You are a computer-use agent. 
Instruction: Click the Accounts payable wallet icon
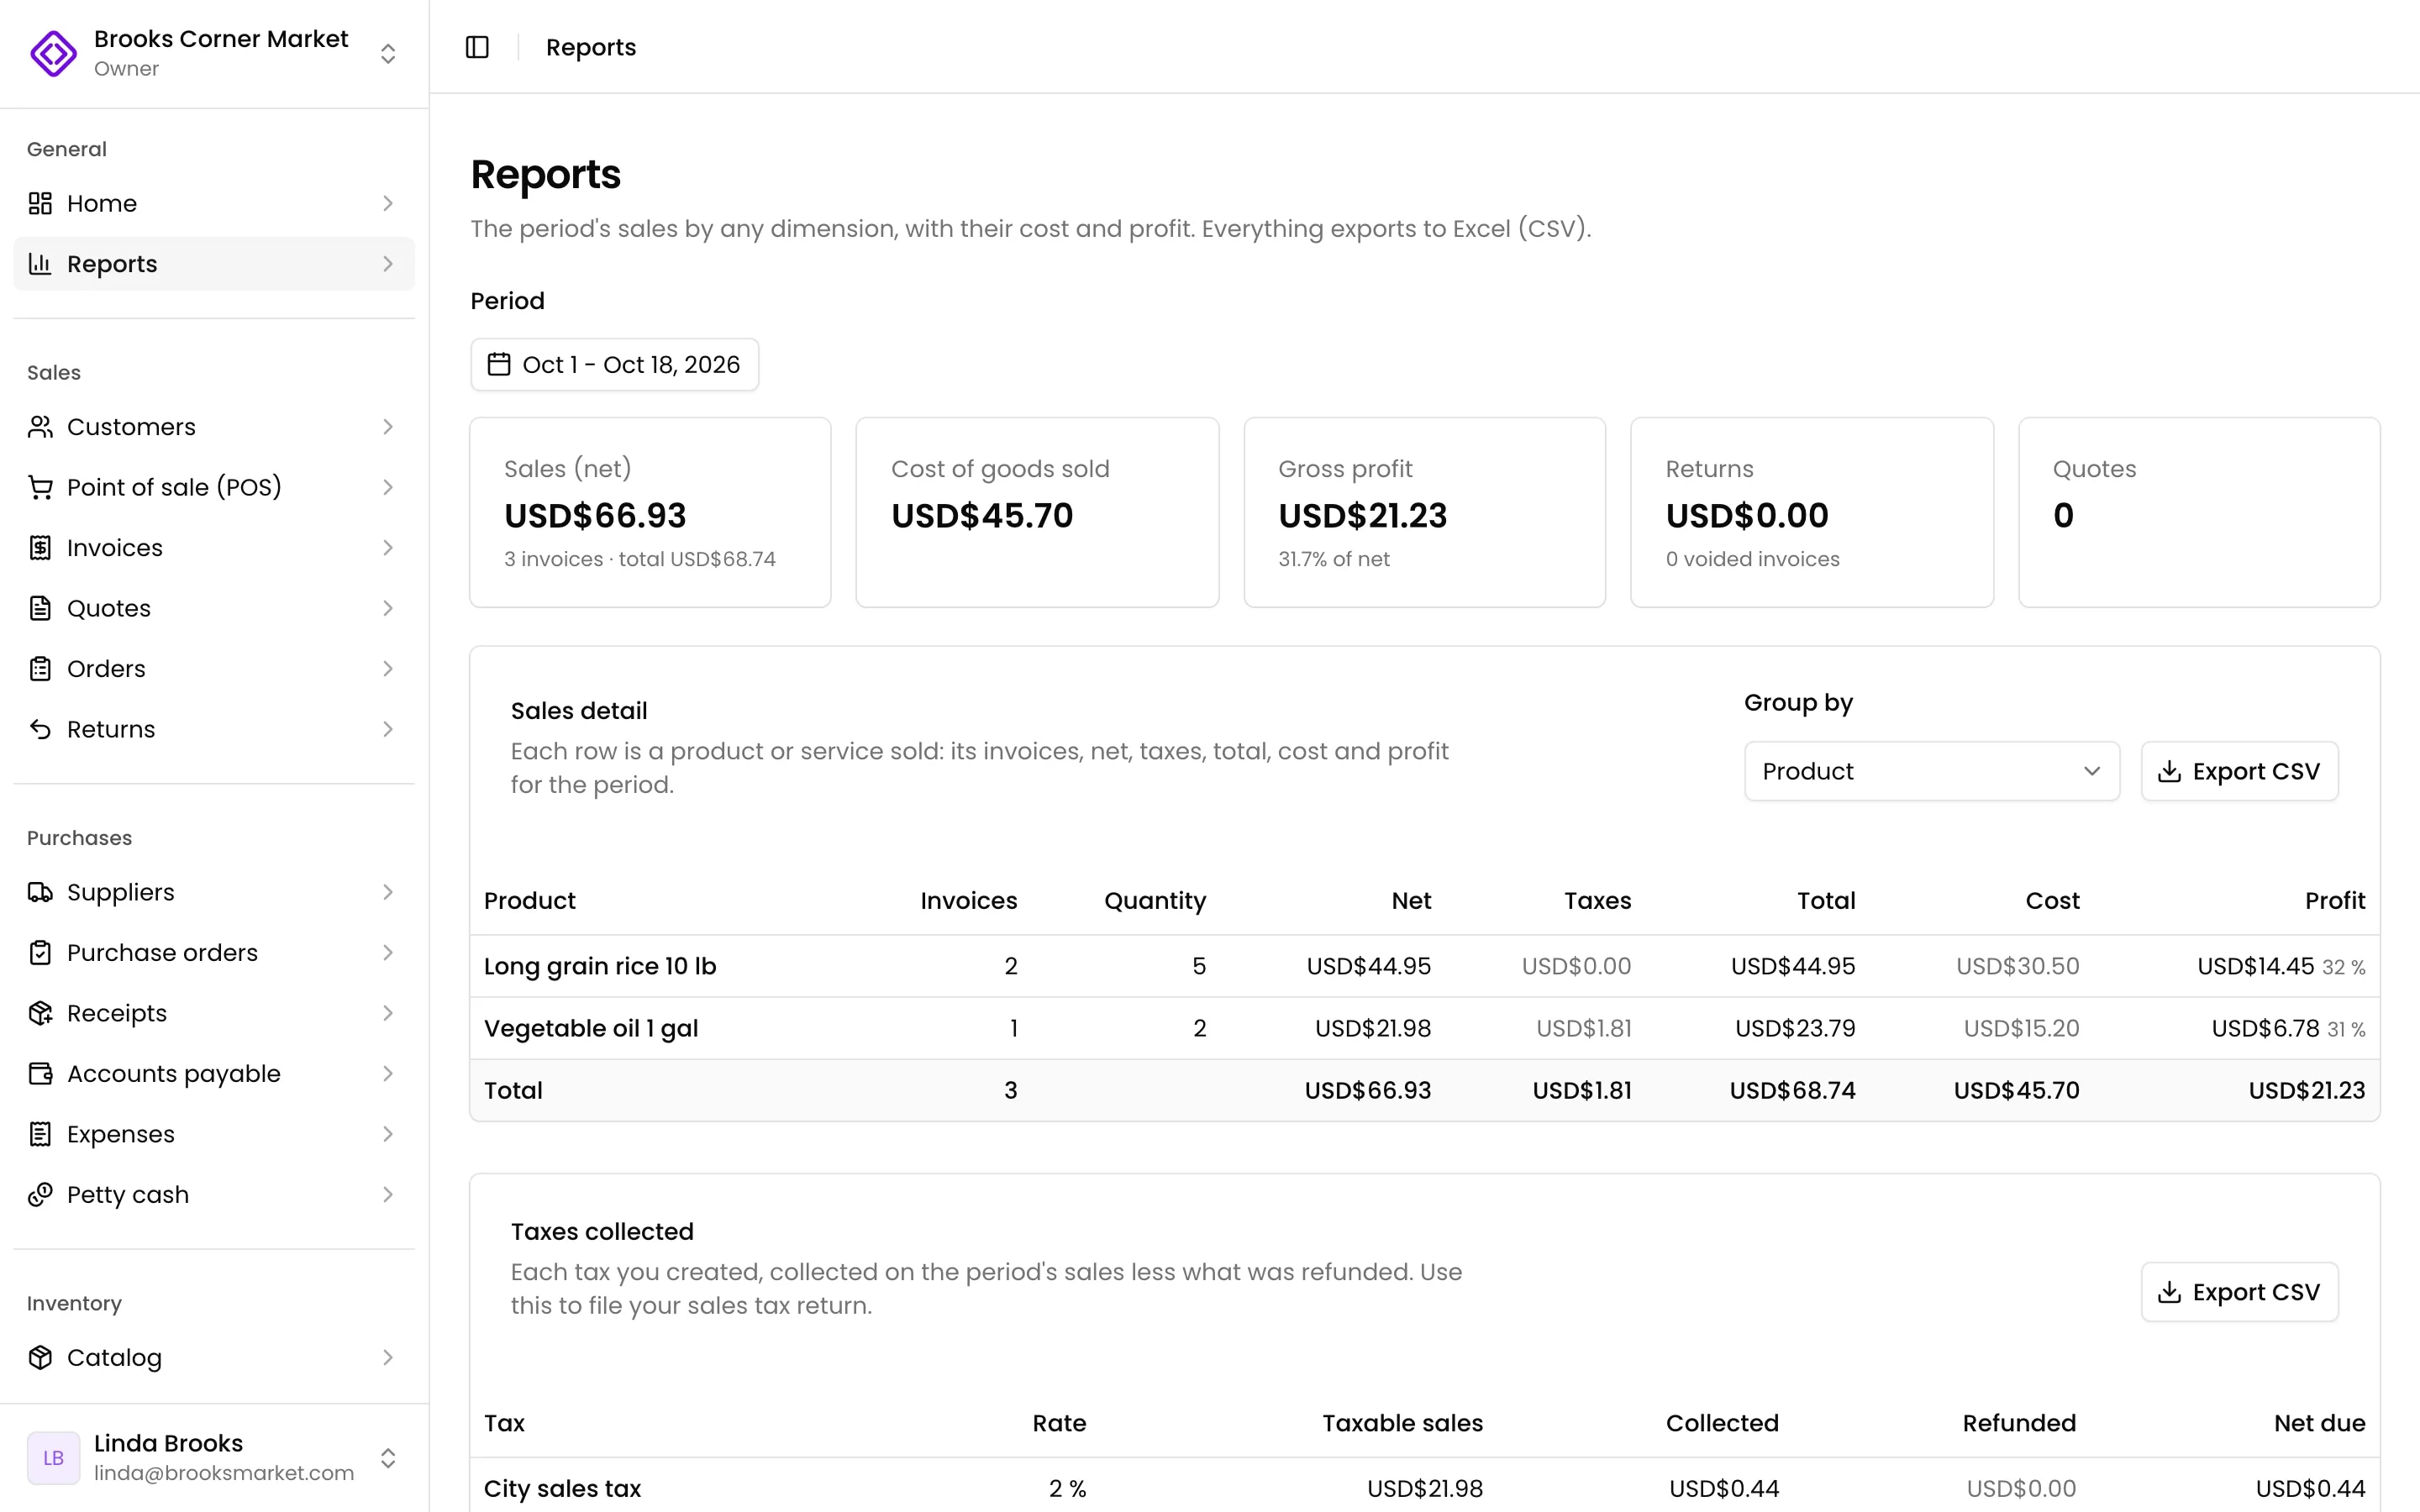click(x=40, y=1074)
